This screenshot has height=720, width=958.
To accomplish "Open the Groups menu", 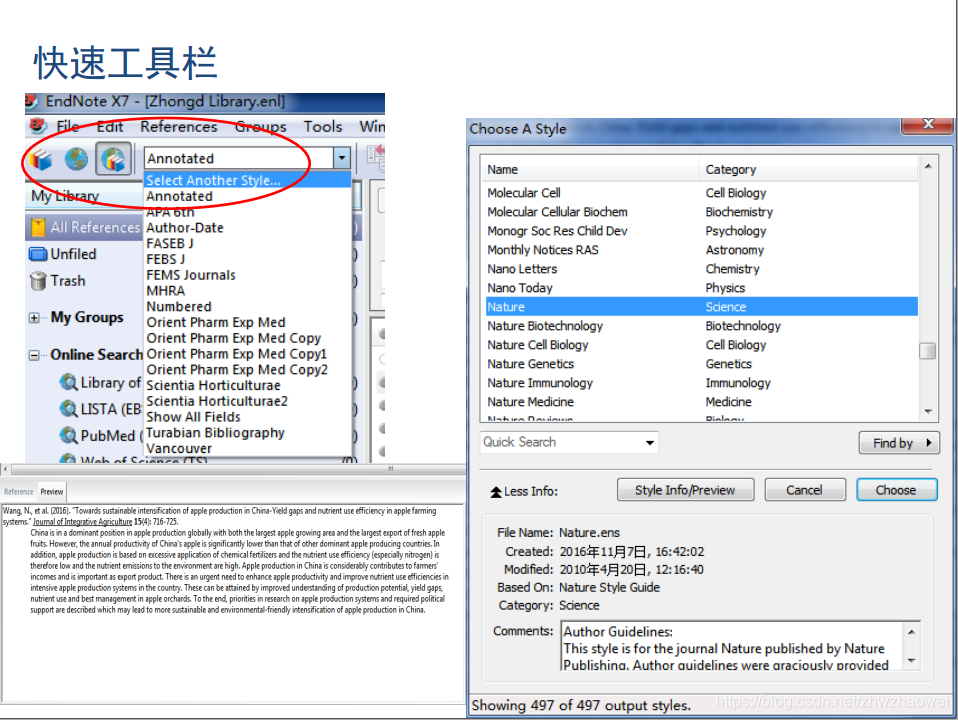I will point(261,127).
